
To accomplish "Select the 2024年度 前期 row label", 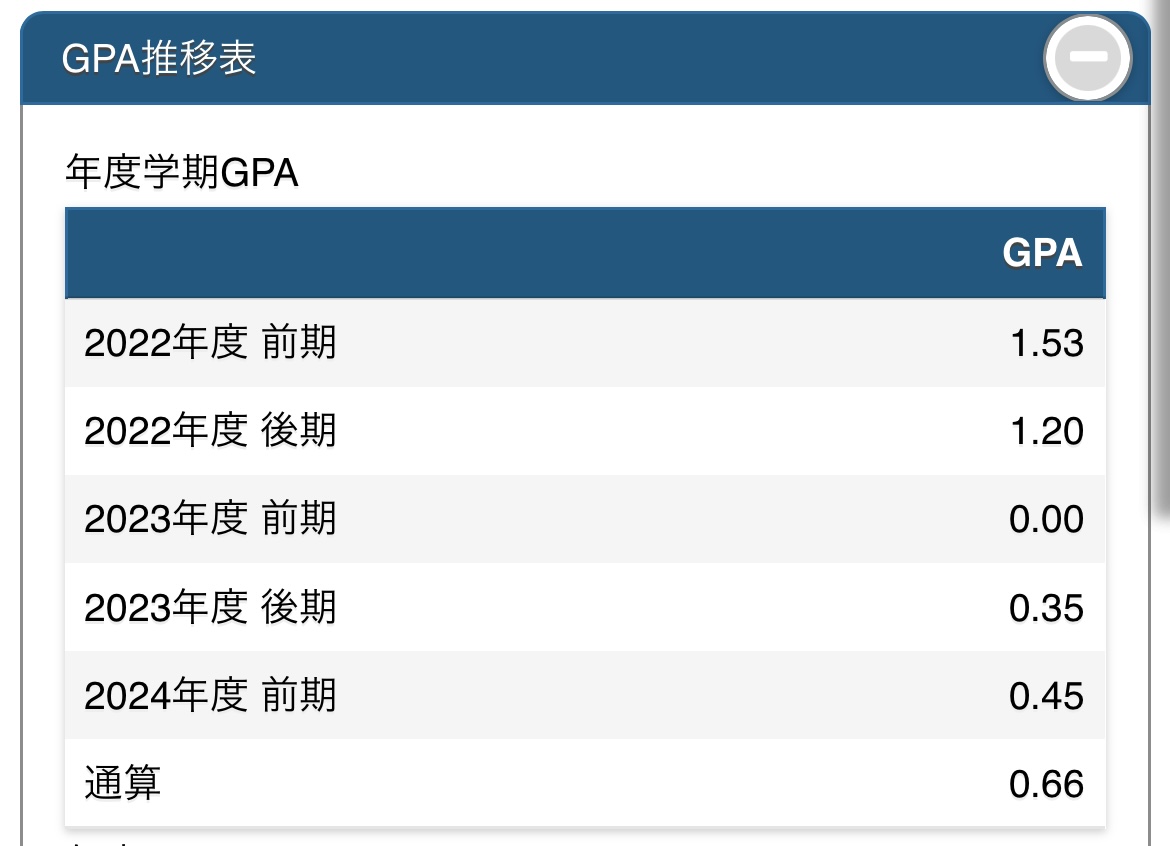I will pyautogui.click(x=210, y=695).
